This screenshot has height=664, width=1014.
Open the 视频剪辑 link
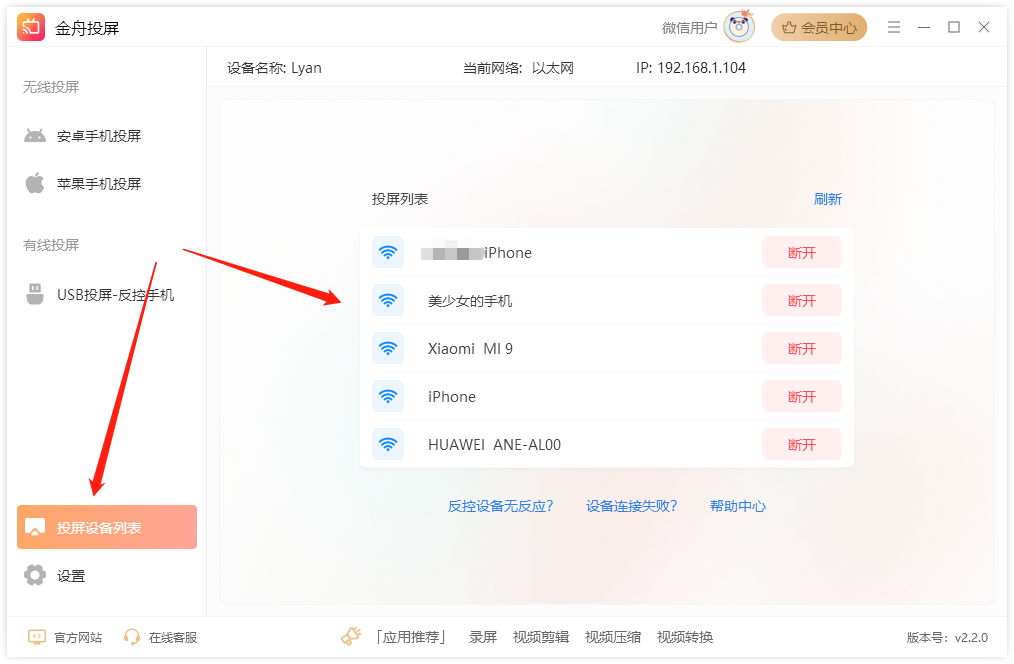[541, 637]
